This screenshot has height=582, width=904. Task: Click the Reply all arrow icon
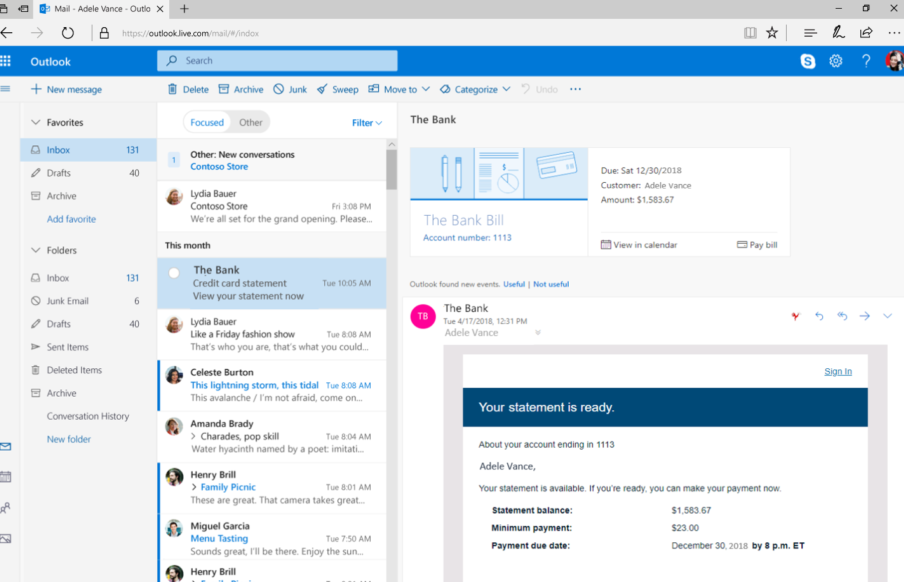coord(842,316)
